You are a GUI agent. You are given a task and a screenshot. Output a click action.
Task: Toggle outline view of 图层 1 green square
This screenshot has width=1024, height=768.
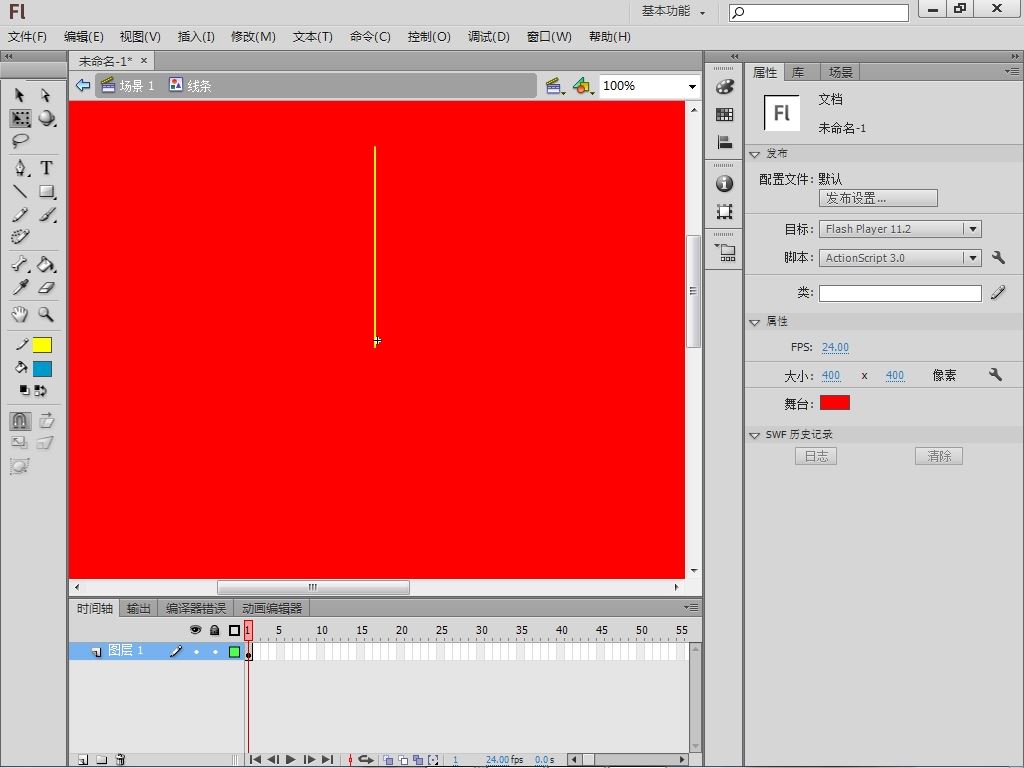(x=234, y=652)
